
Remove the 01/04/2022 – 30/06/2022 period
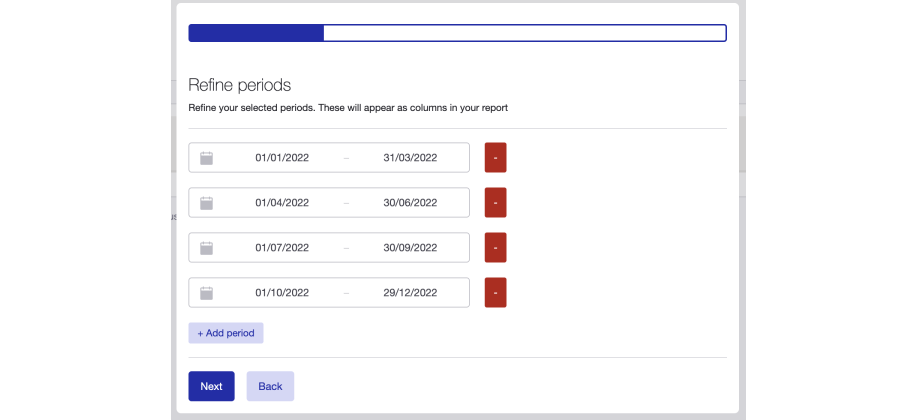coord(495,202)
